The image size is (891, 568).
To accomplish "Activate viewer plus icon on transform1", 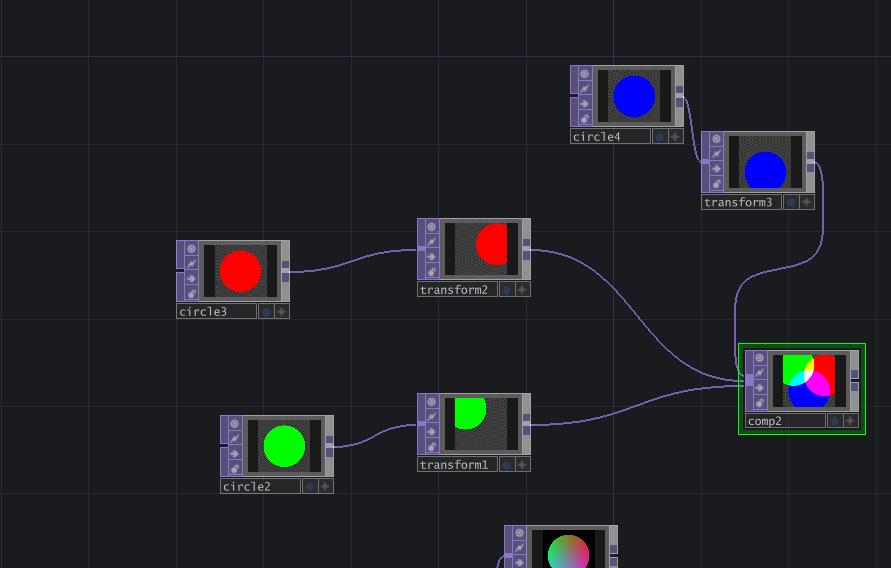I will coord(522,465).
